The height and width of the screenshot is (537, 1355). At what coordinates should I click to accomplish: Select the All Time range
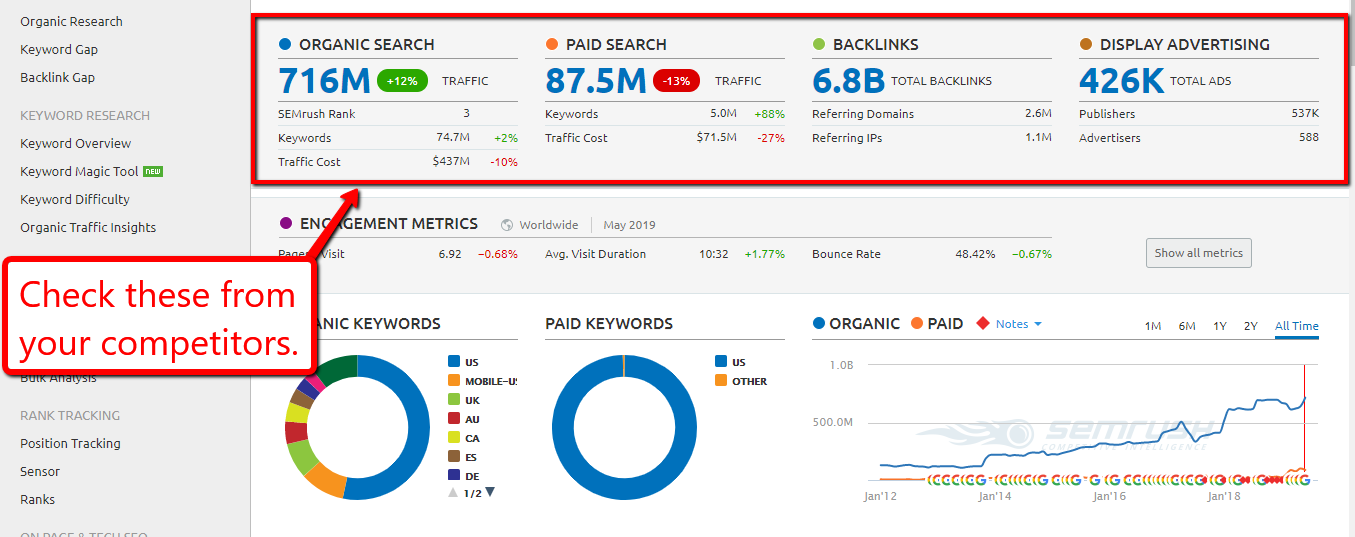tap(1297, 326)
